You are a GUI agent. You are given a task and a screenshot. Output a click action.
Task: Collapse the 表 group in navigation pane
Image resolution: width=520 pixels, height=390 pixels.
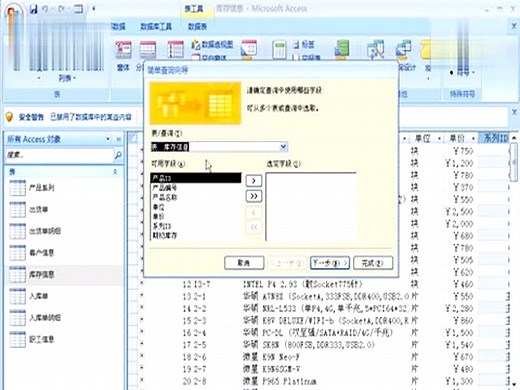115,172
